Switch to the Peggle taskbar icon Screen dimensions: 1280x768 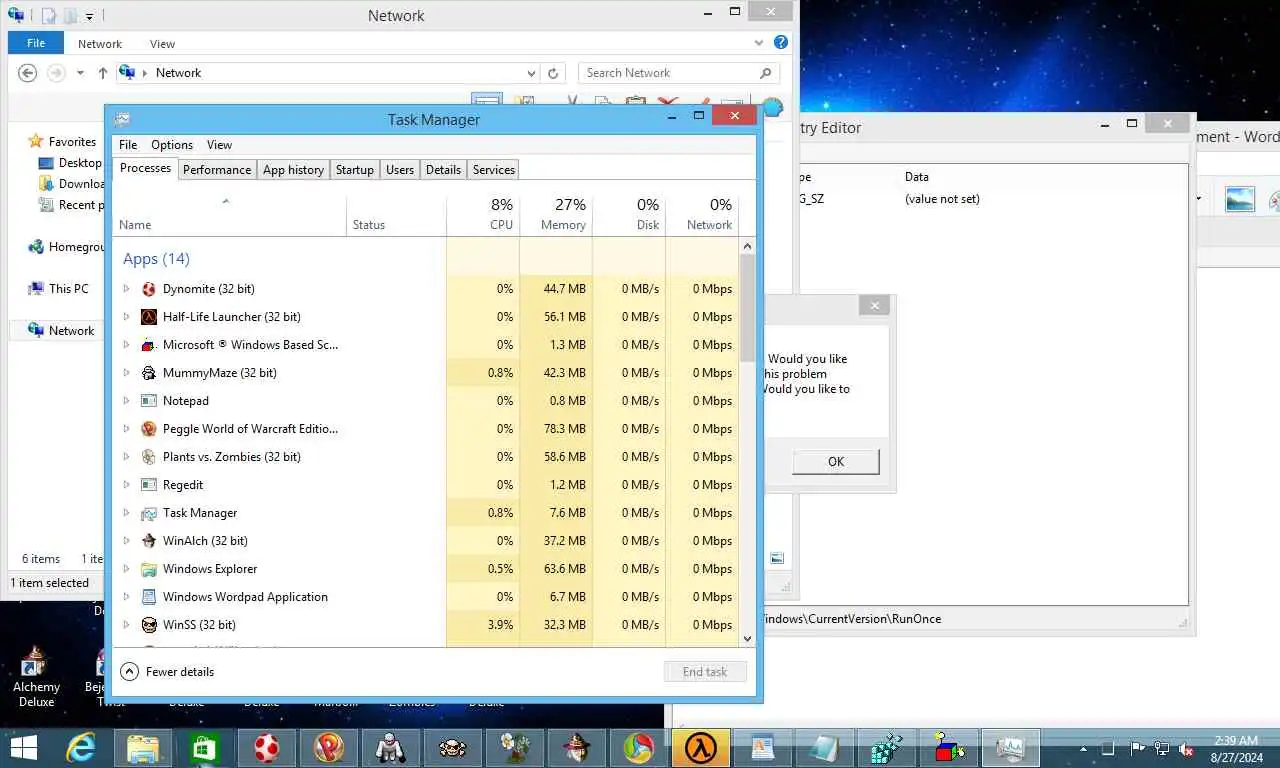(x=328, y=747)
